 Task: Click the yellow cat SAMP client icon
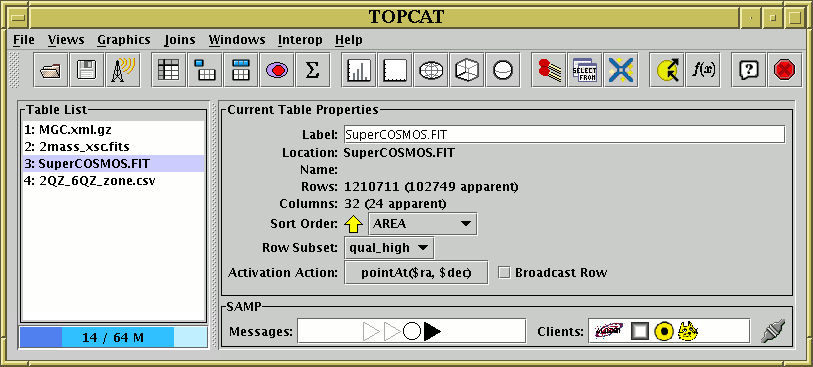tap(688, 331)
